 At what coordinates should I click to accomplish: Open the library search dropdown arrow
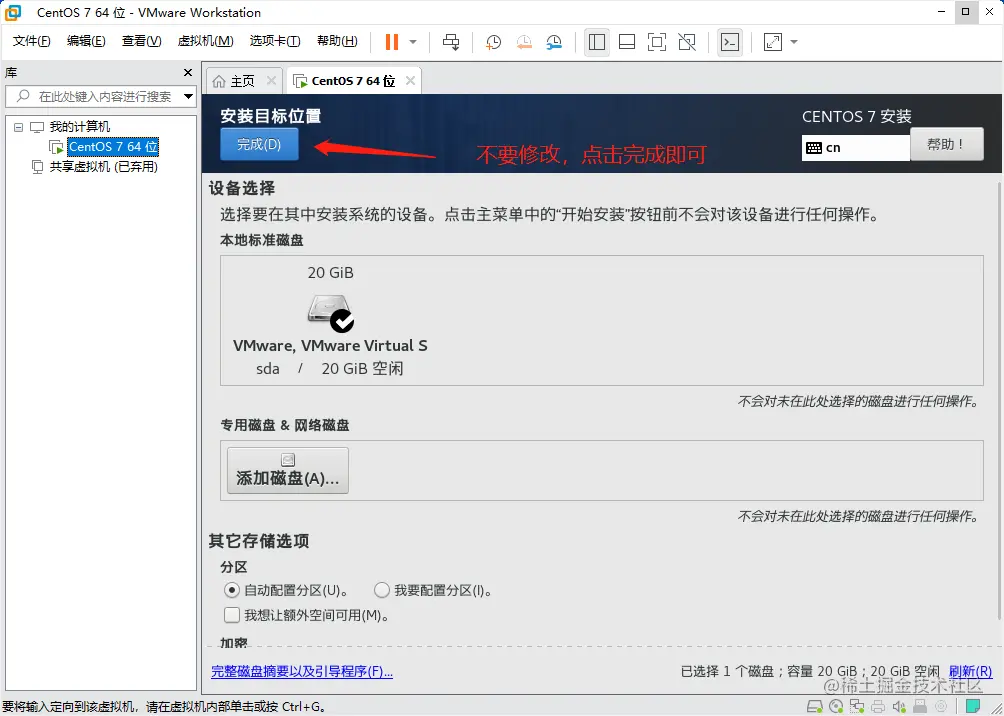(188, 97)
